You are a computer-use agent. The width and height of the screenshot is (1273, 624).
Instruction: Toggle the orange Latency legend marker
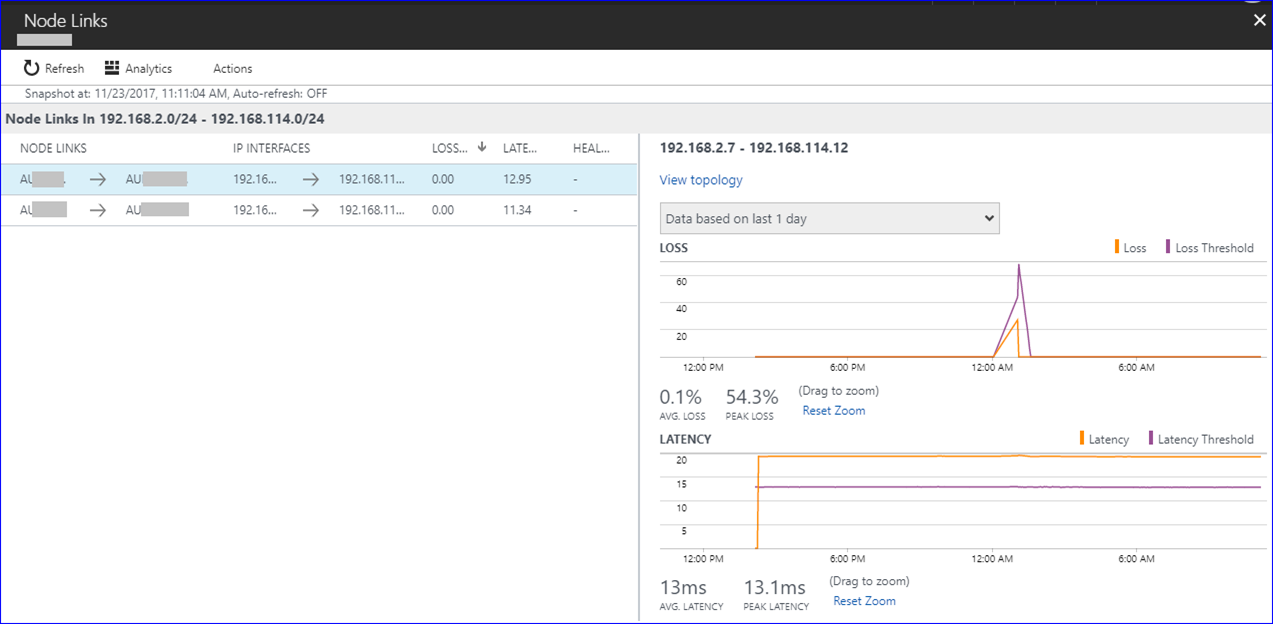[1082, 438]
